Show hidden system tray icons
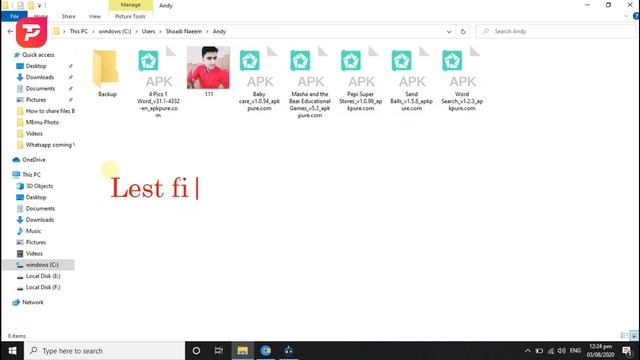 [527, 351]
